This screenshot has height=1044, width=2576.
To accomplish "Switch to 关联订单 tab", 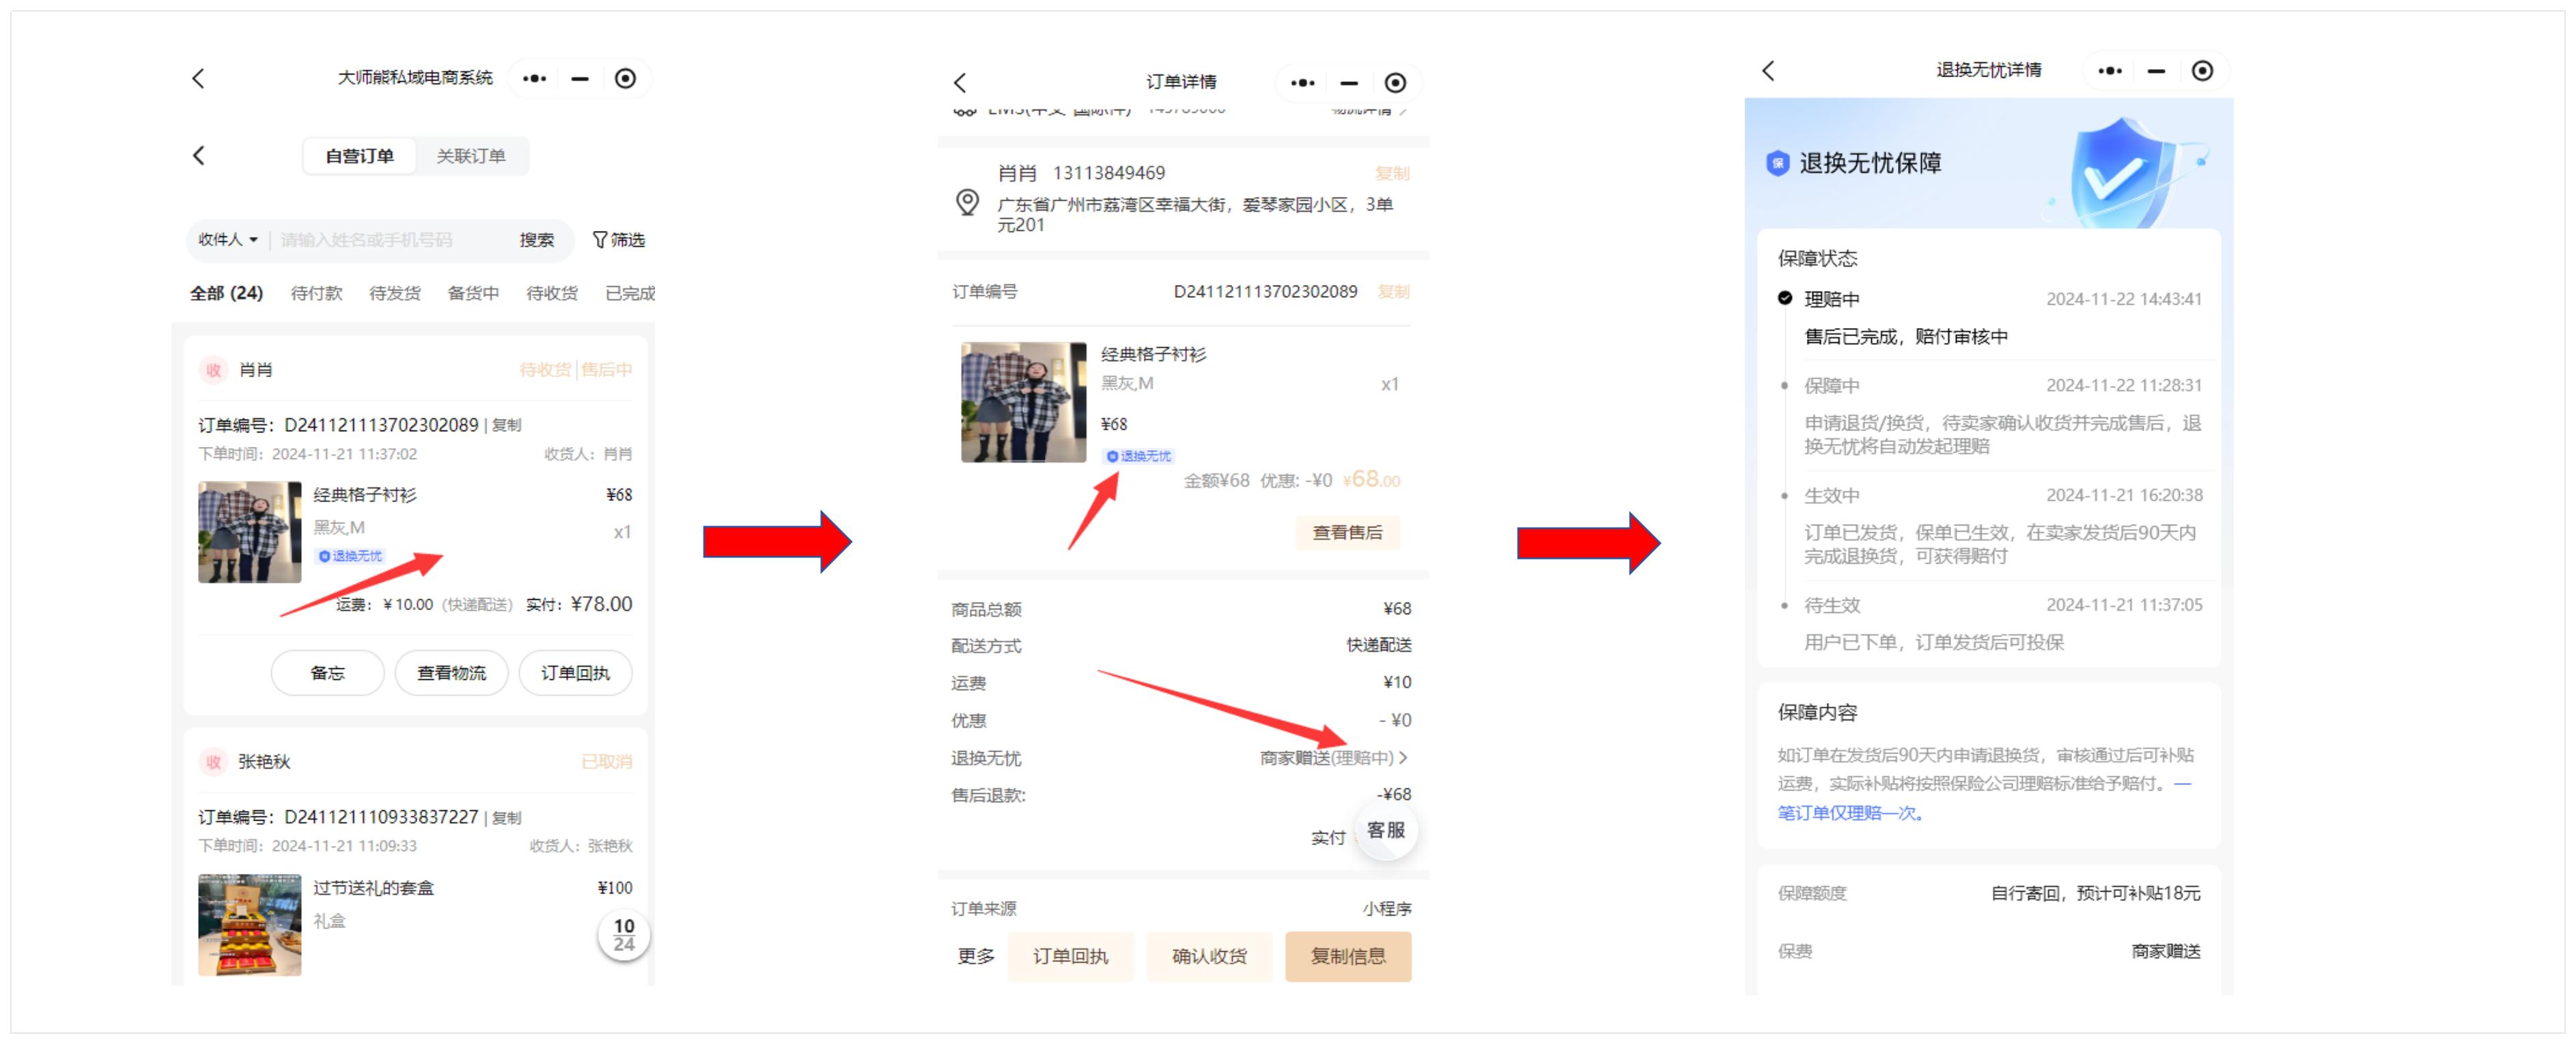I will click(470, 157).
